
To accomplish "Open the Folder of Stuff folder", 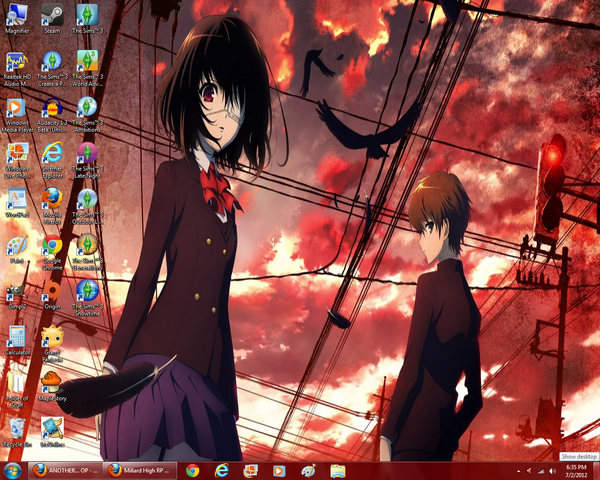I will point(17,390).
